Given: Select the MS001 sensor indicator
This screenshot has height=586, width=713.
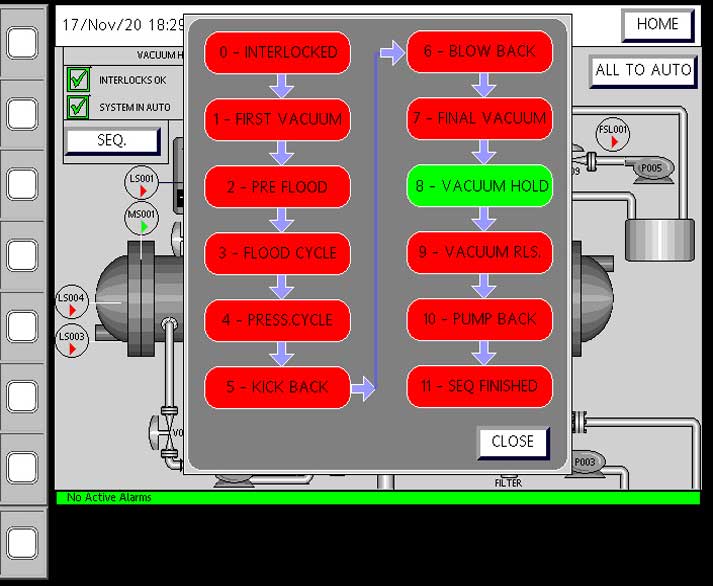Looking at the screenshot, I should [142, 220].
